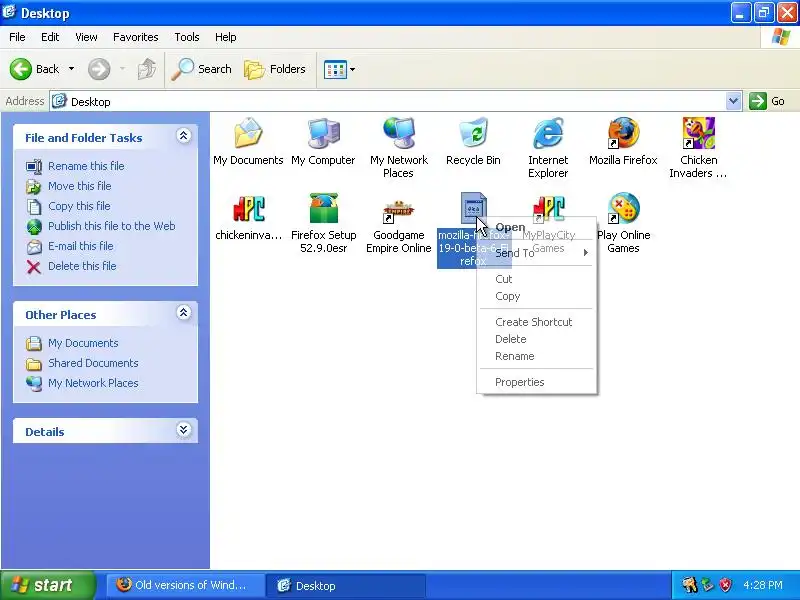Viewport: 800px width, 600px height.
Task: Open the Search toolbar button
Action: coord(202,69)
